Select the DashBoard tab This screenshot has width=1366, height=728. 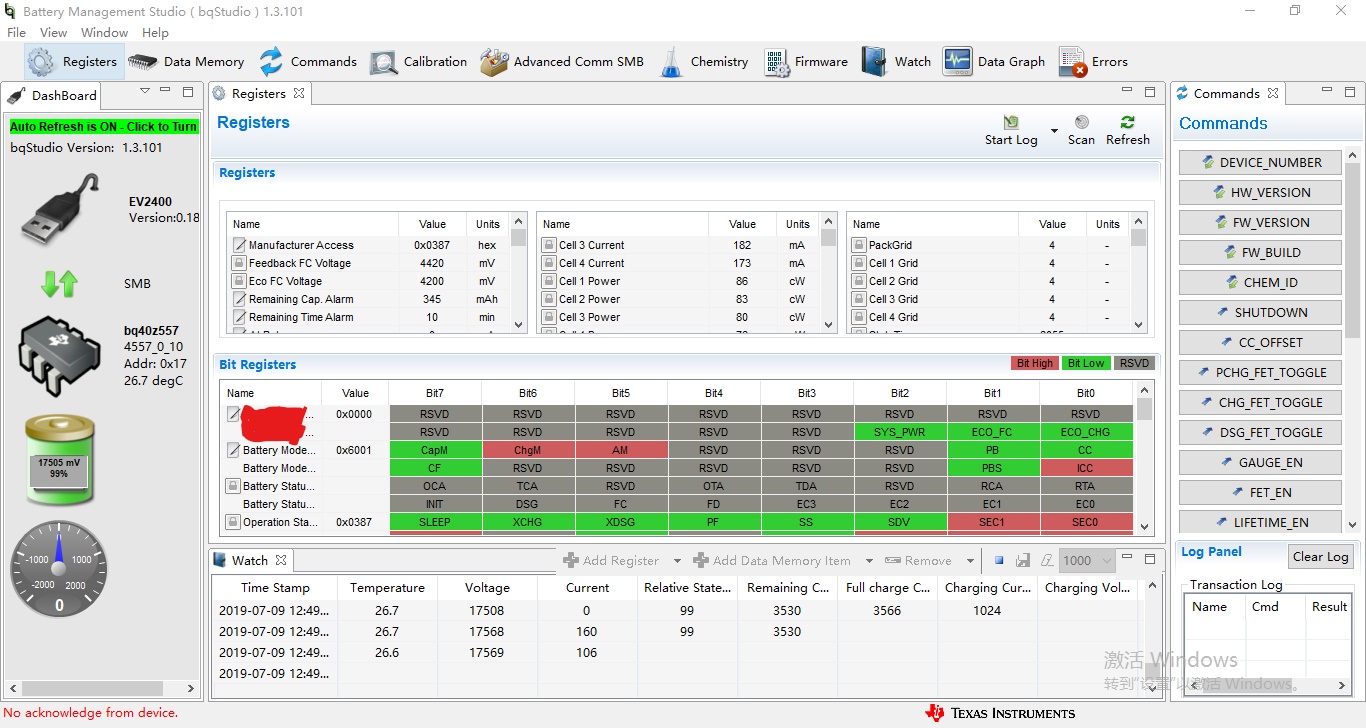(x=52, y=95)
